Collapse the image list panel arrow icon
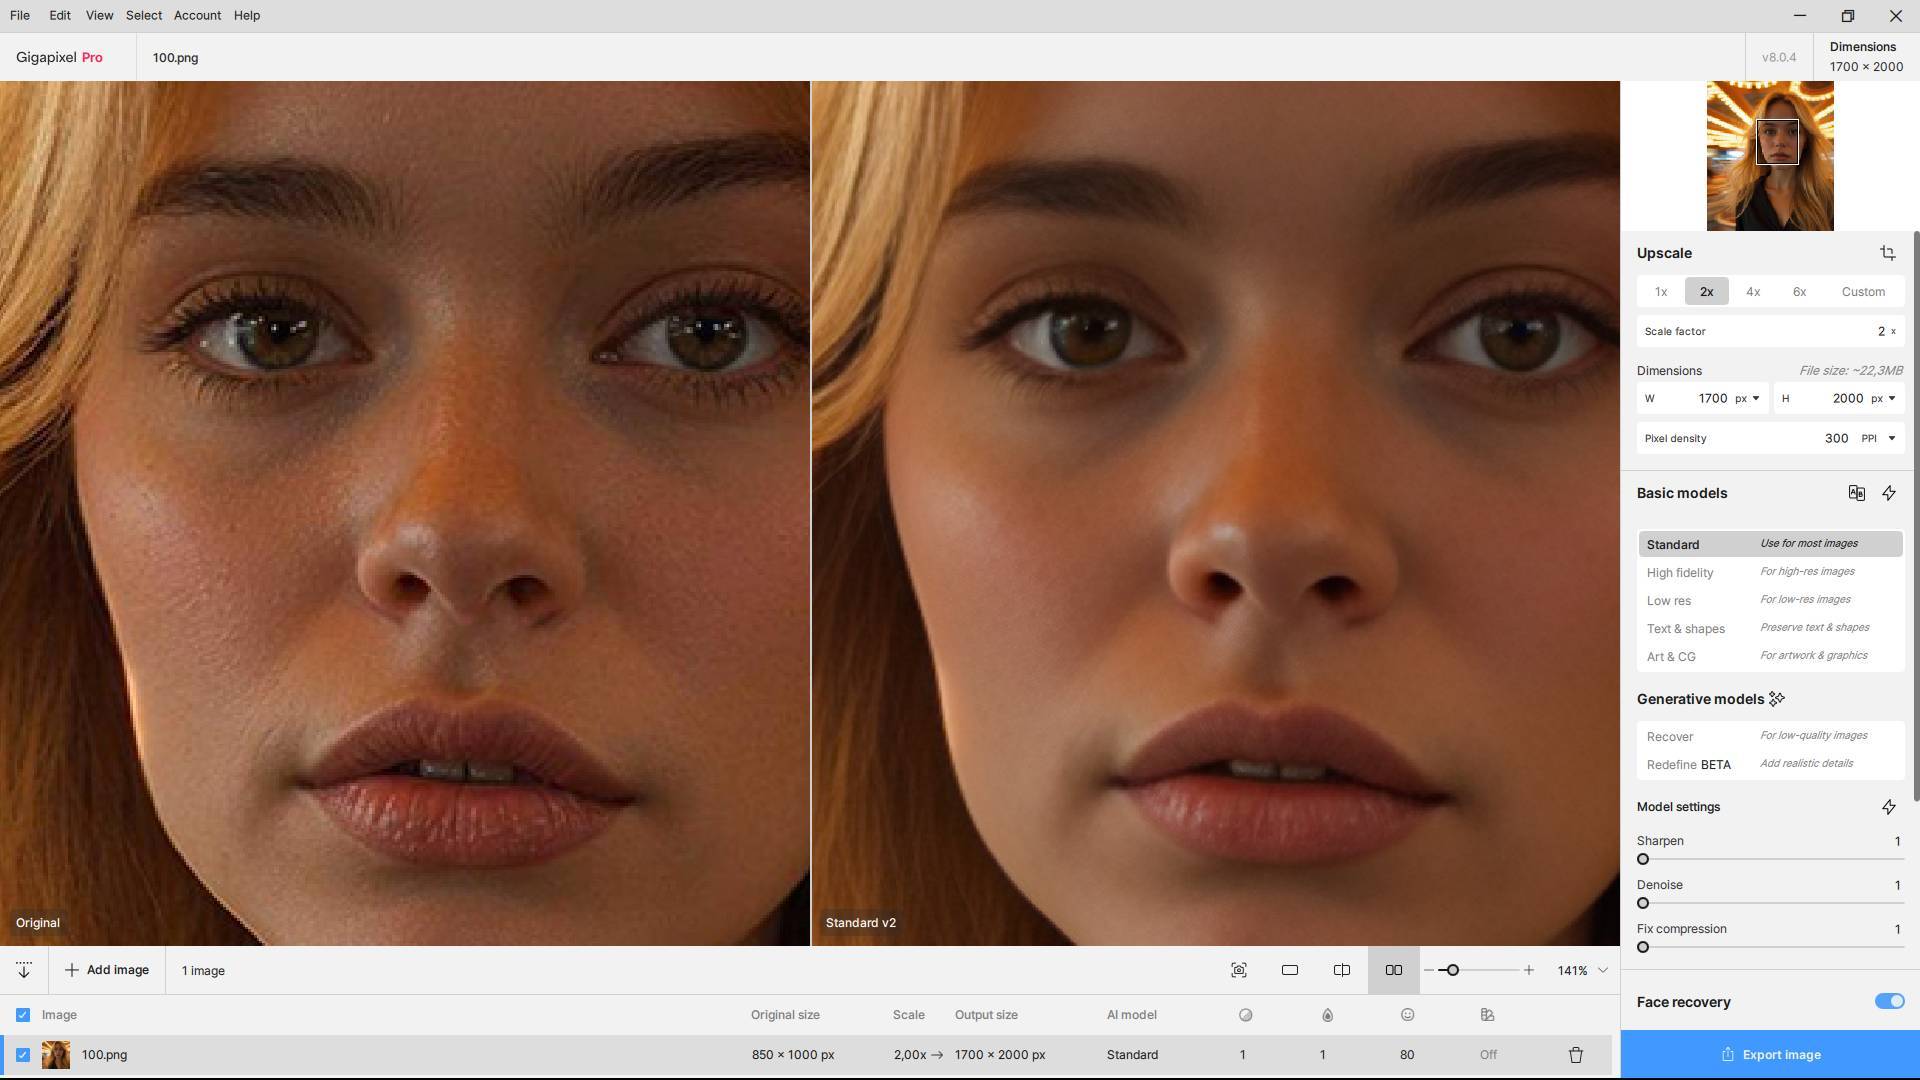 pos(24,970)
